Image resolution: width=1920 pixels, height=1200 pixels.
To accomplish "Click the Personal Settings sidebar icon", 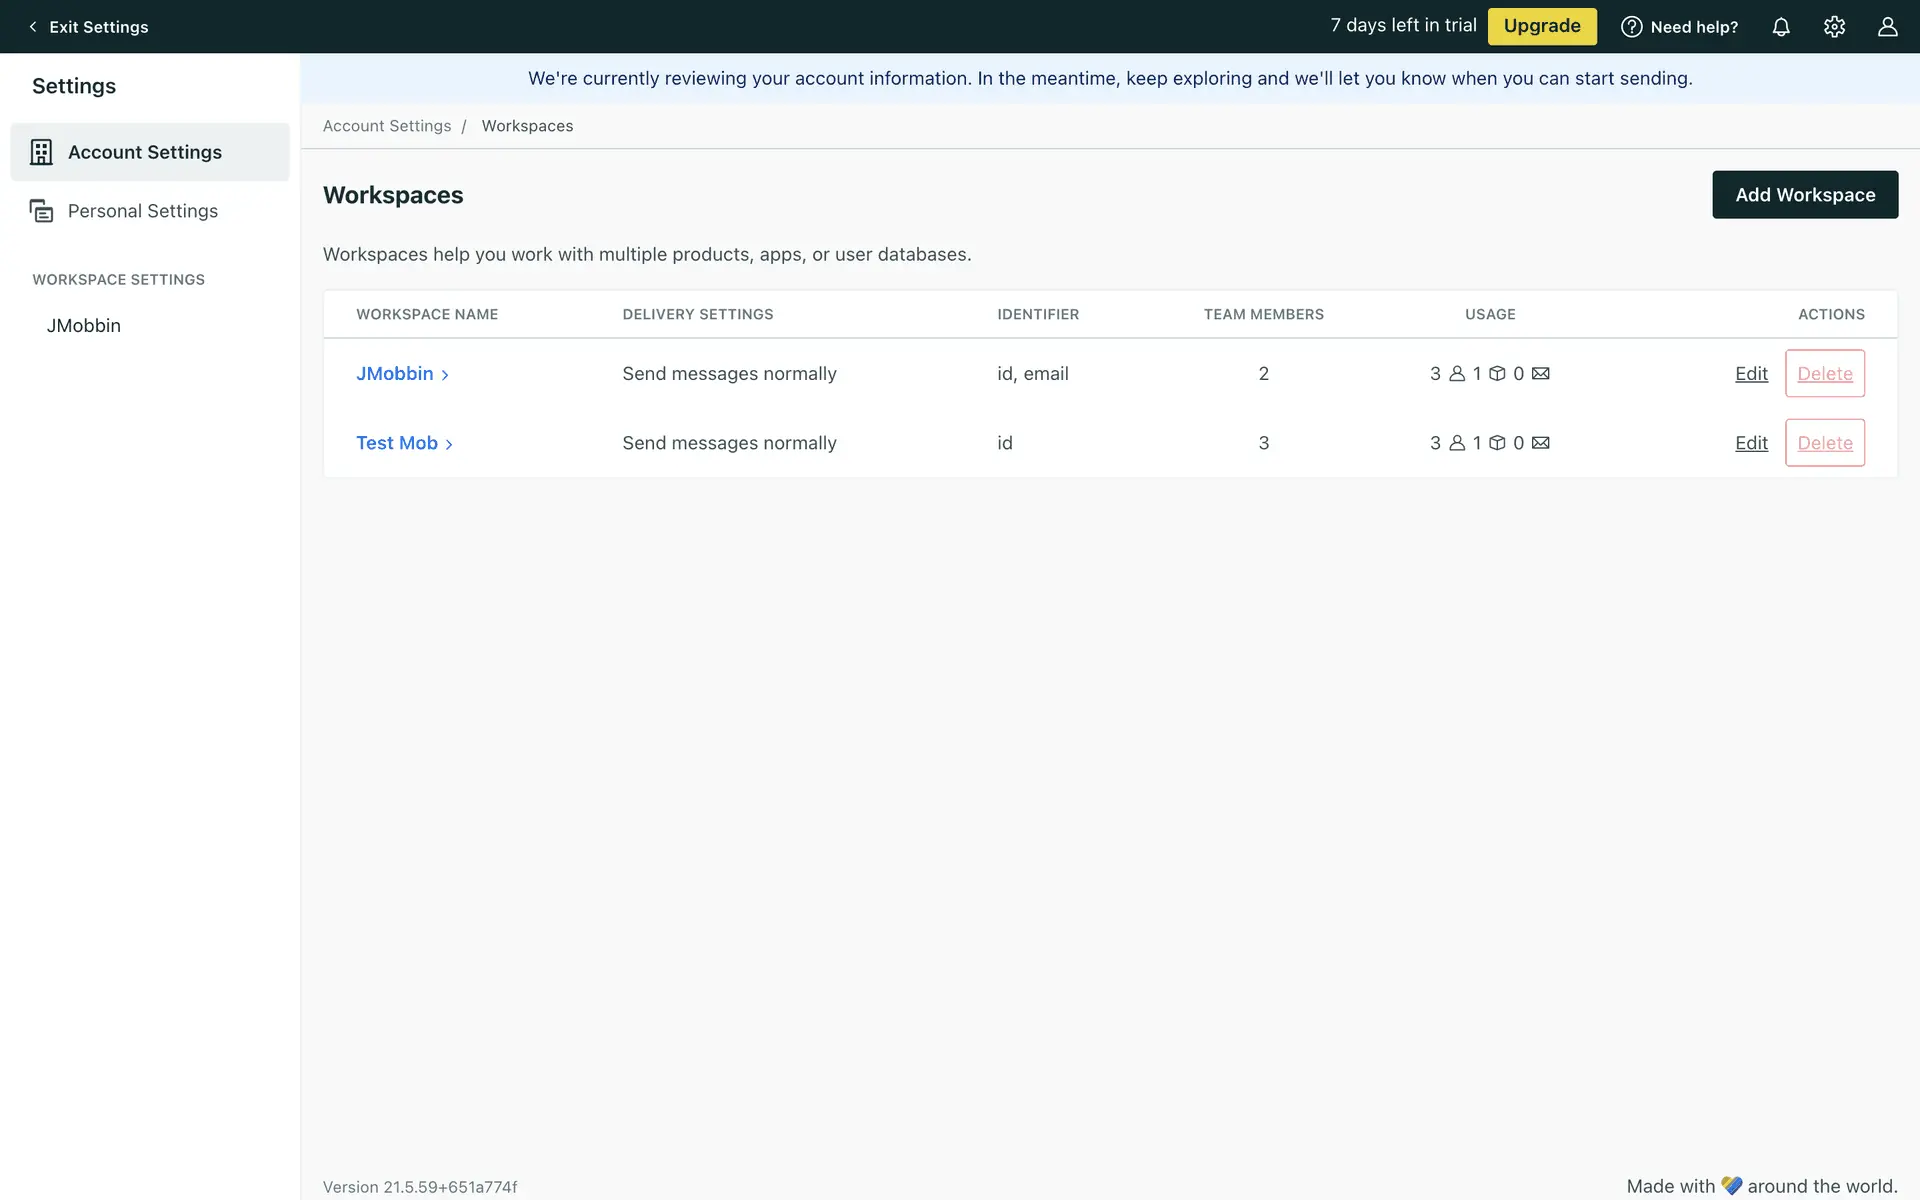I will pyautogui.click(x=41, y=211).
